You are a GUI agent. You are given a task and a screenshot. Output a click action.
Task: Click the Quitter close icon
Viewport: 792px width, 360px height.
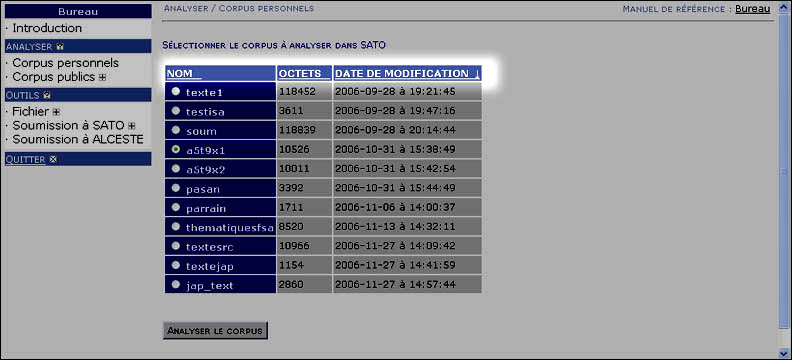(53, 160)
